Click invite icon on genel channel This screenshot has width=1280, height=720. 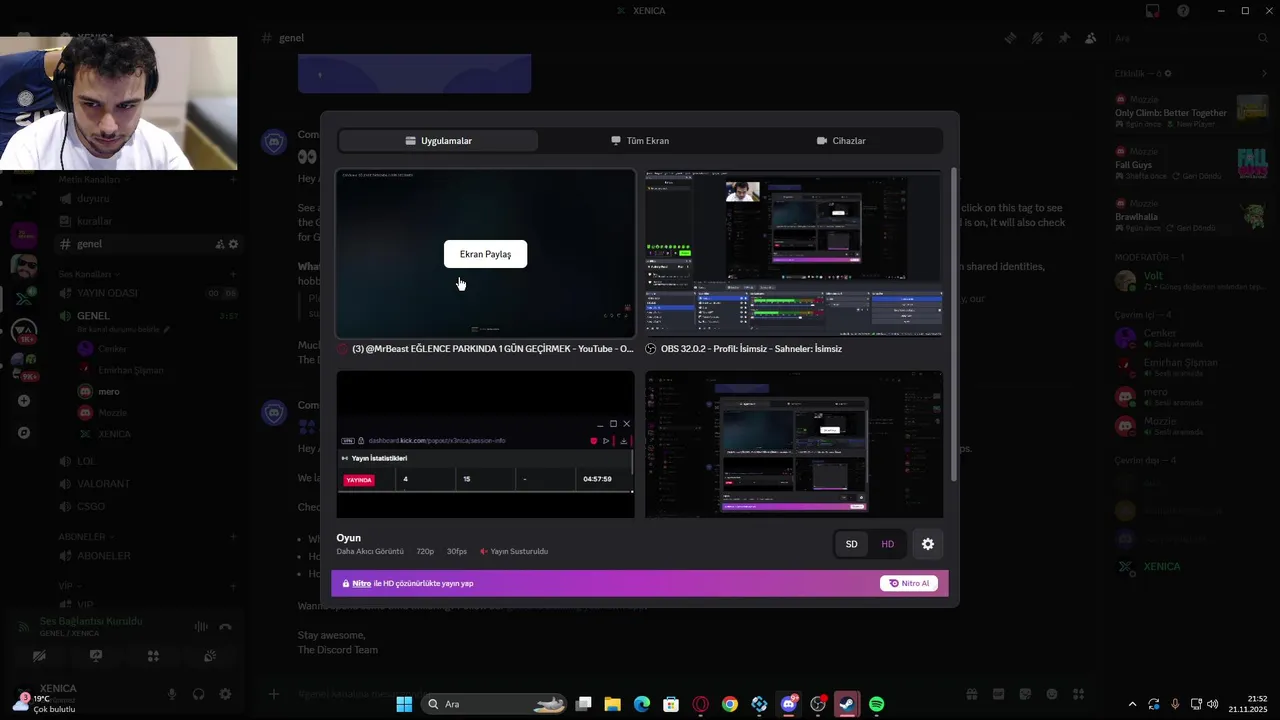click(220, 244)
